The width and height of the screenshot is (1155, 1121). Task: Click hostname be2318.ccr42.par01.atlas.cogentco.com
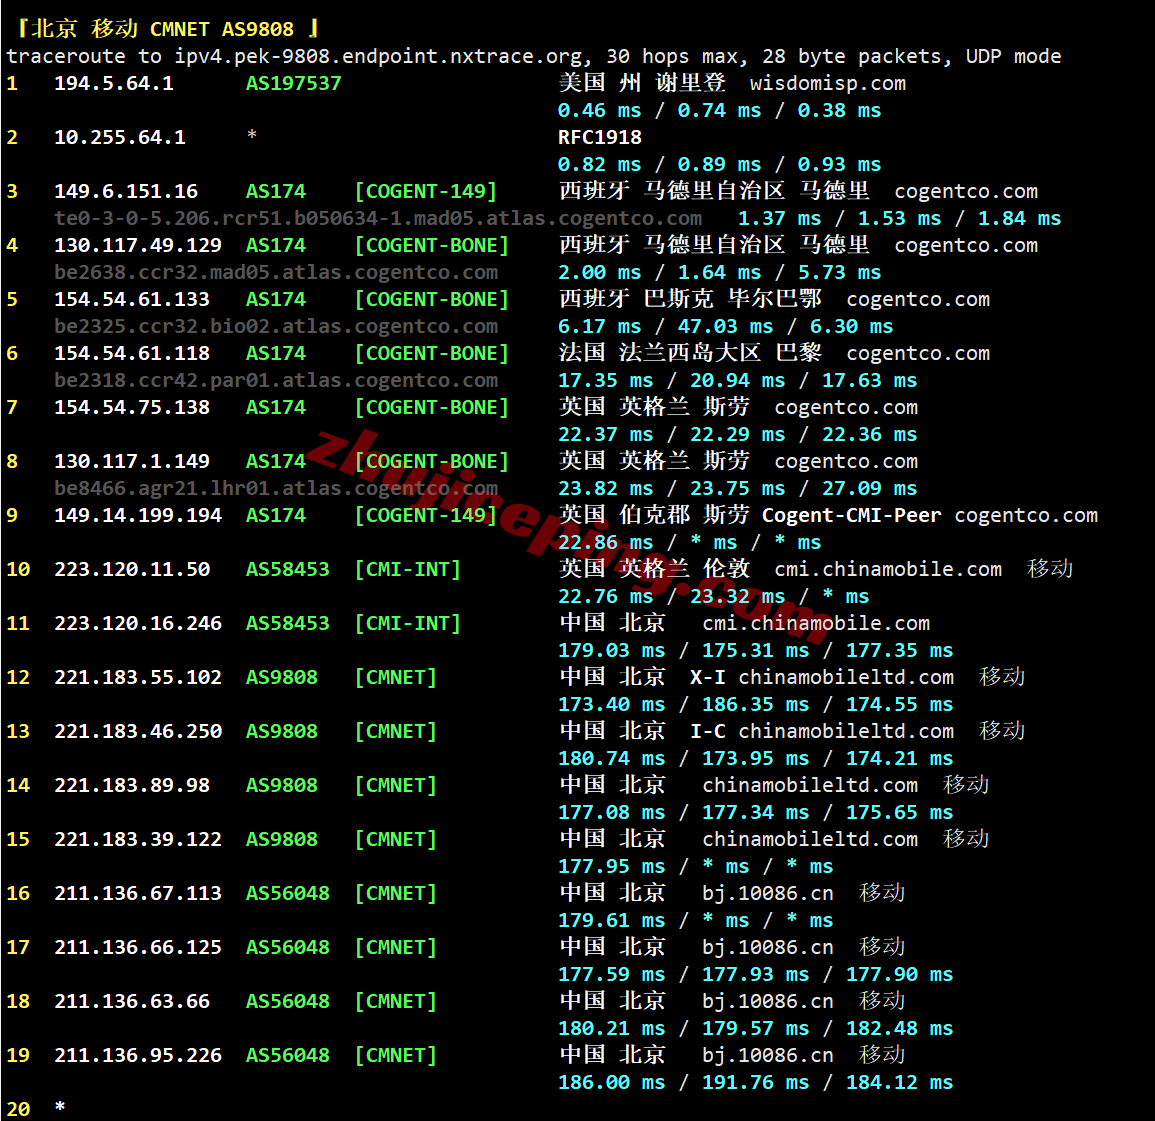coord(276,381)
